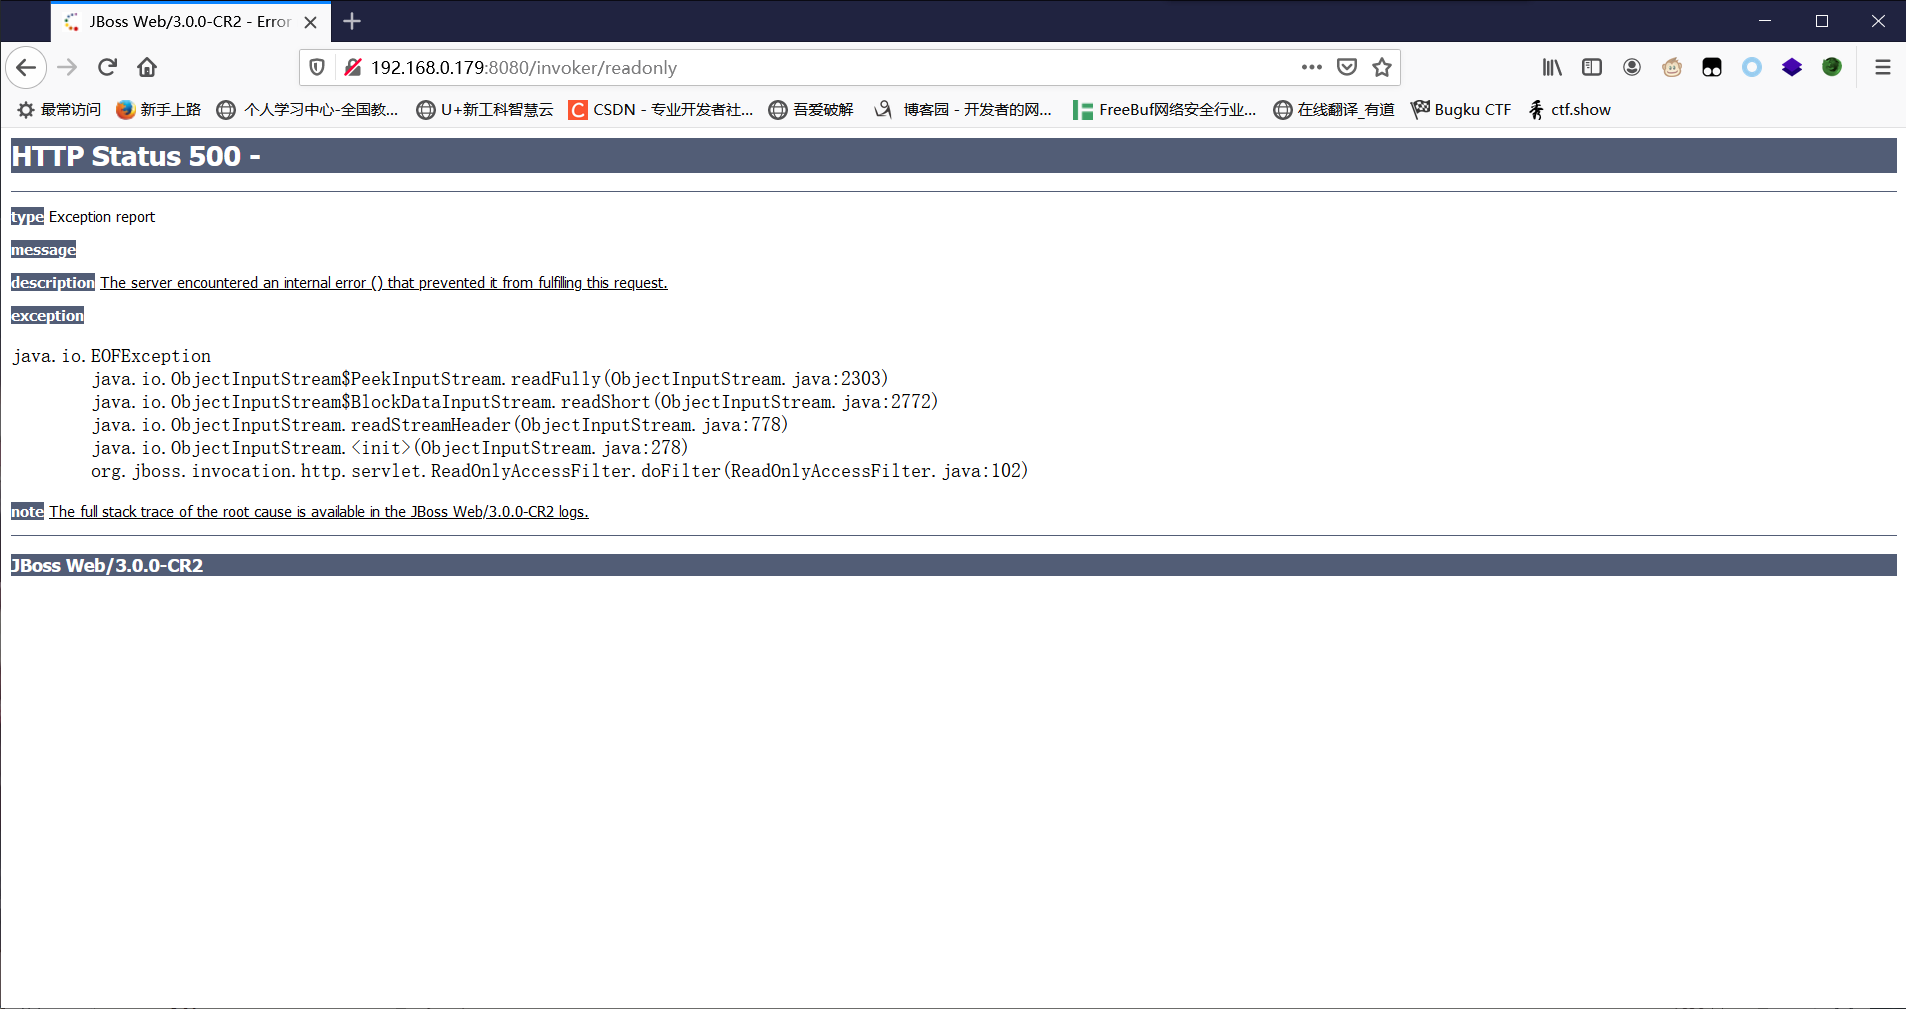The width and height of the screenshot is (1906, 1009).
Task: Open the Library history and bookmarks icon
Action: point(1552,67)
